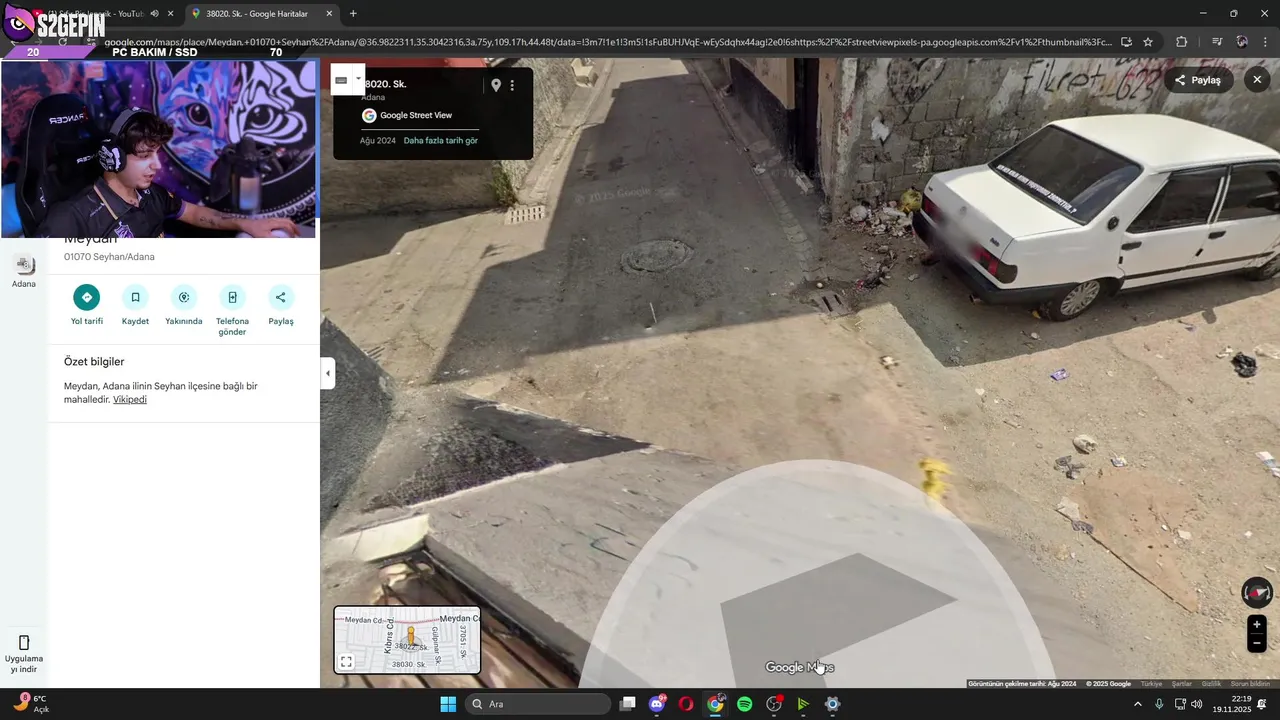Click the Sorun bildirin link
1280x720 pixels.
pyautogui.click(x=1250, y=684)
